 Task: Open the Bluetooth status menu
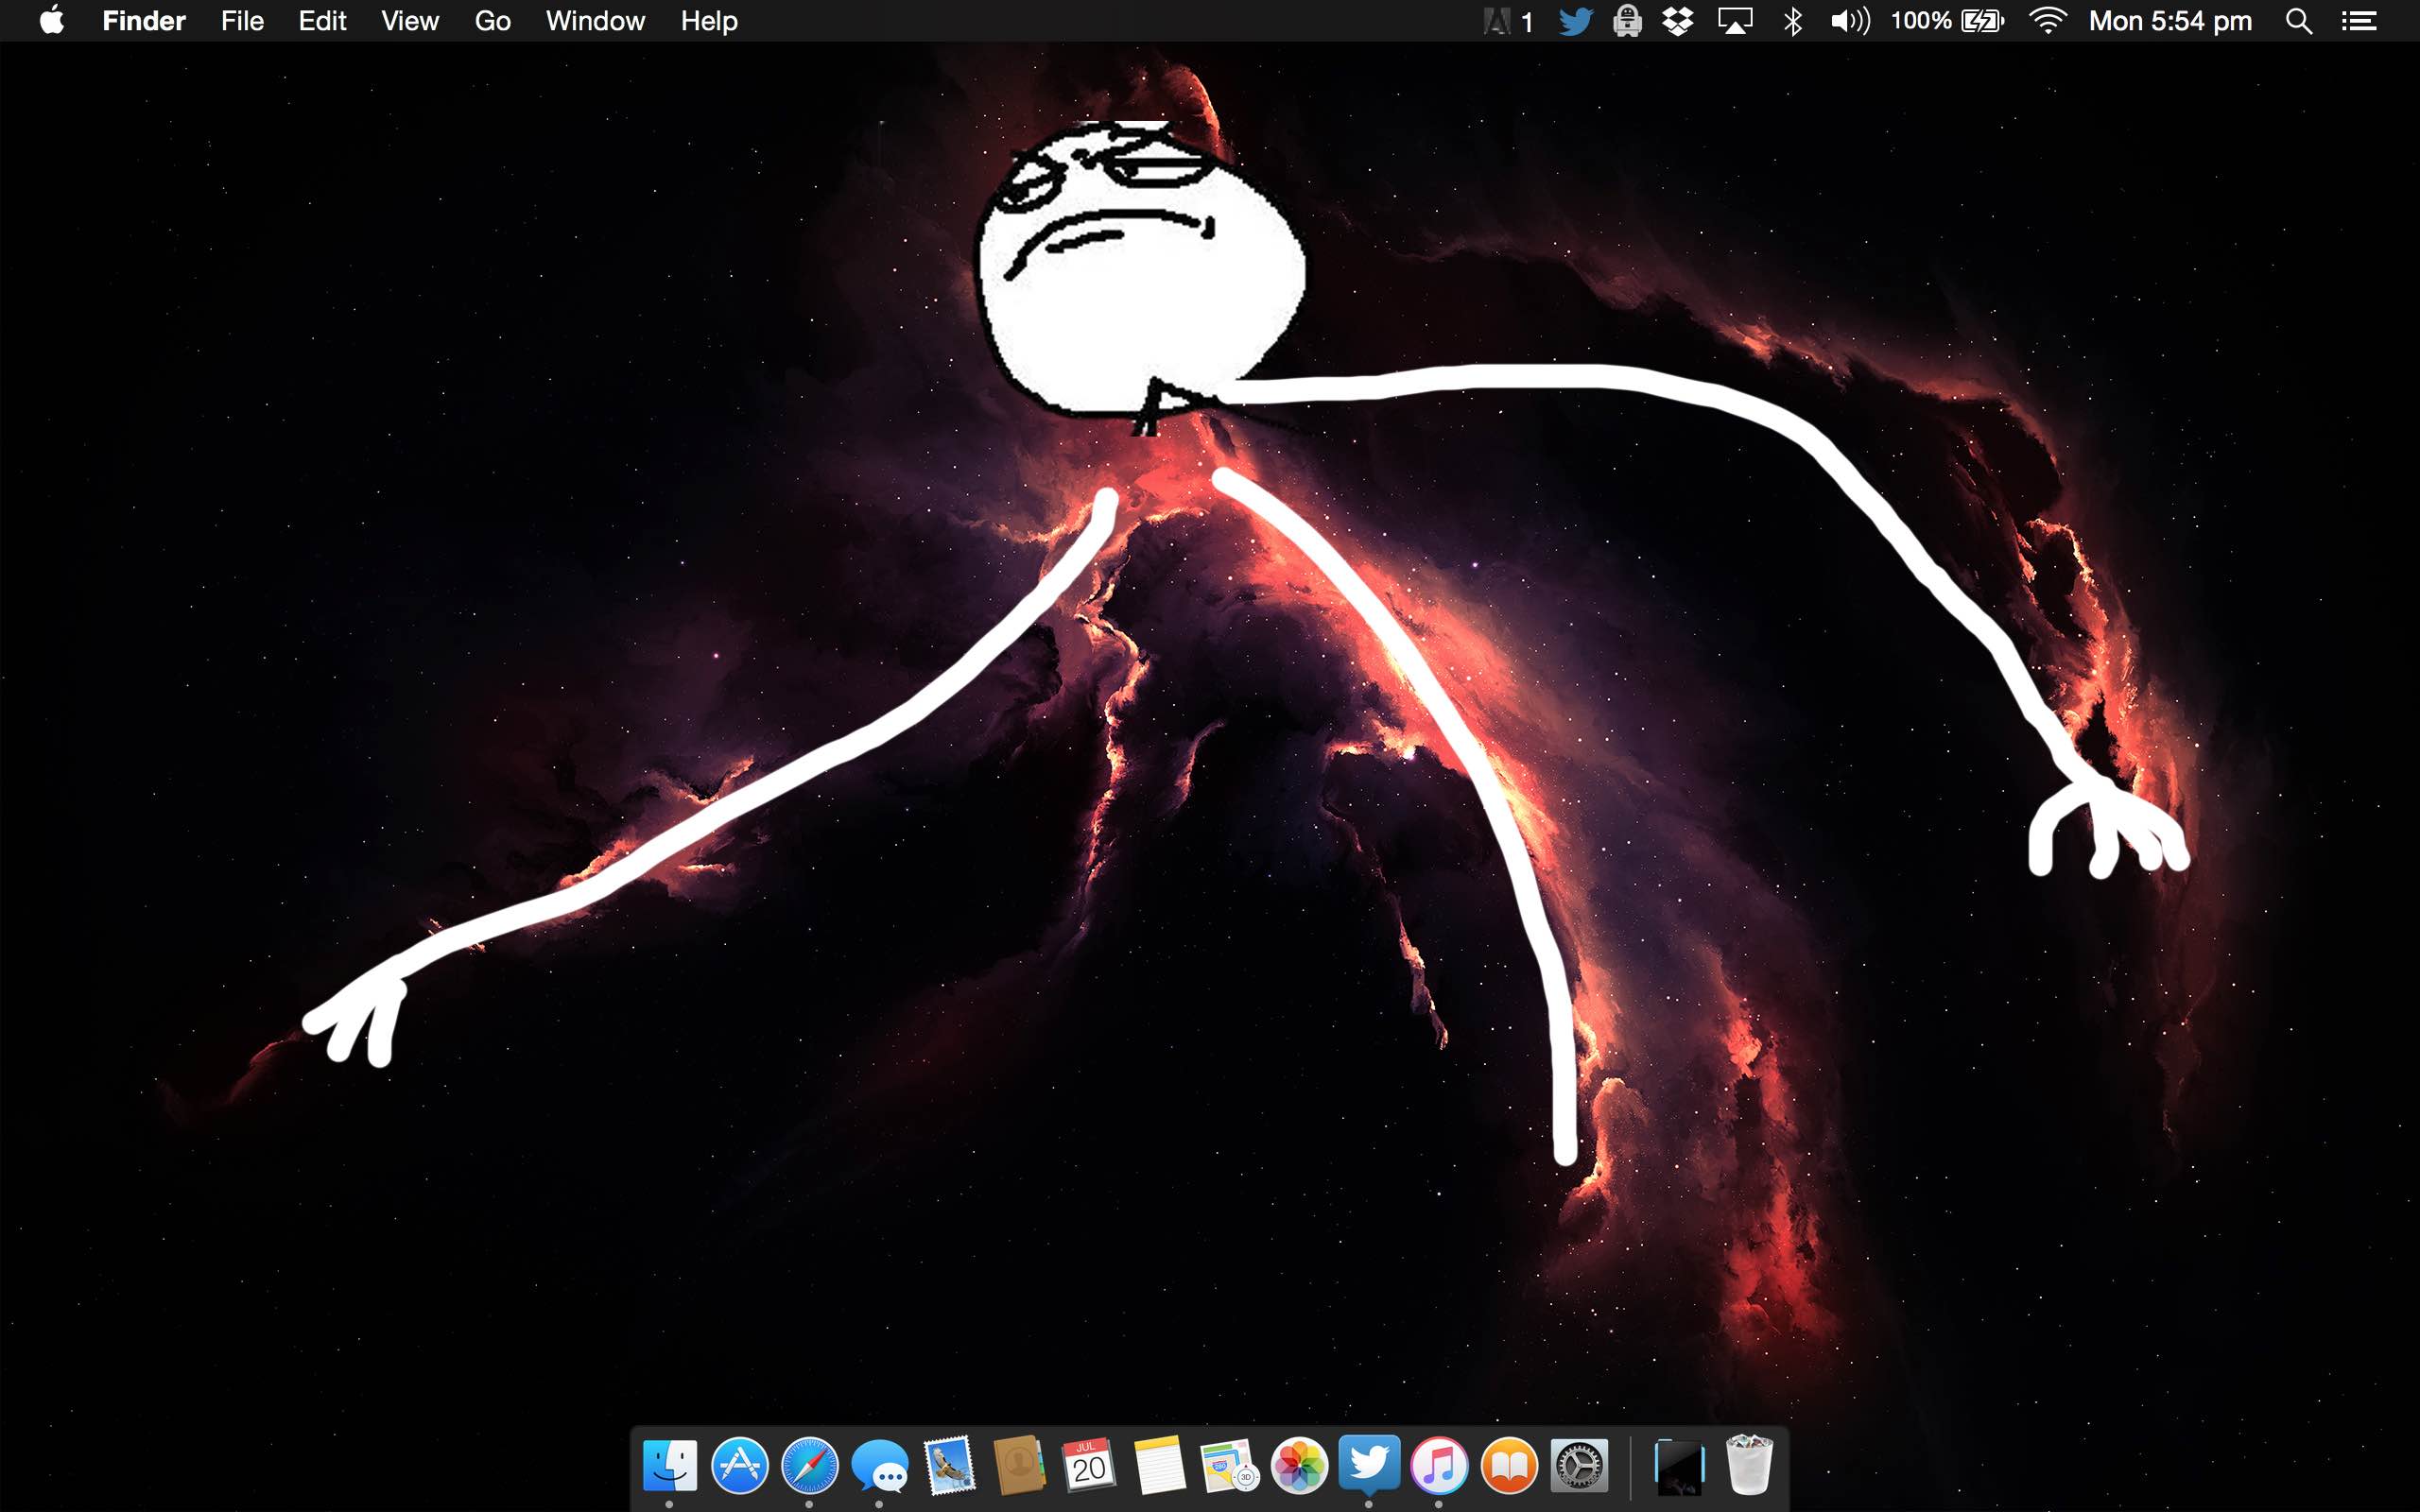coord(1793,21)
